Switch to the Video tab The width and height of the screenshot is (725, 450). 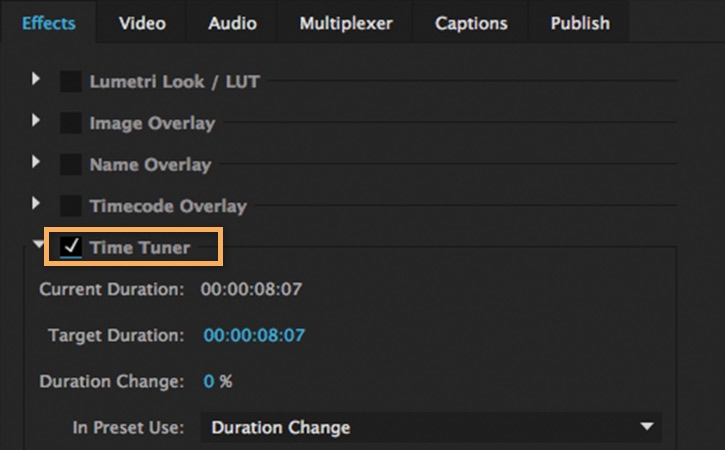coord(142,23)
